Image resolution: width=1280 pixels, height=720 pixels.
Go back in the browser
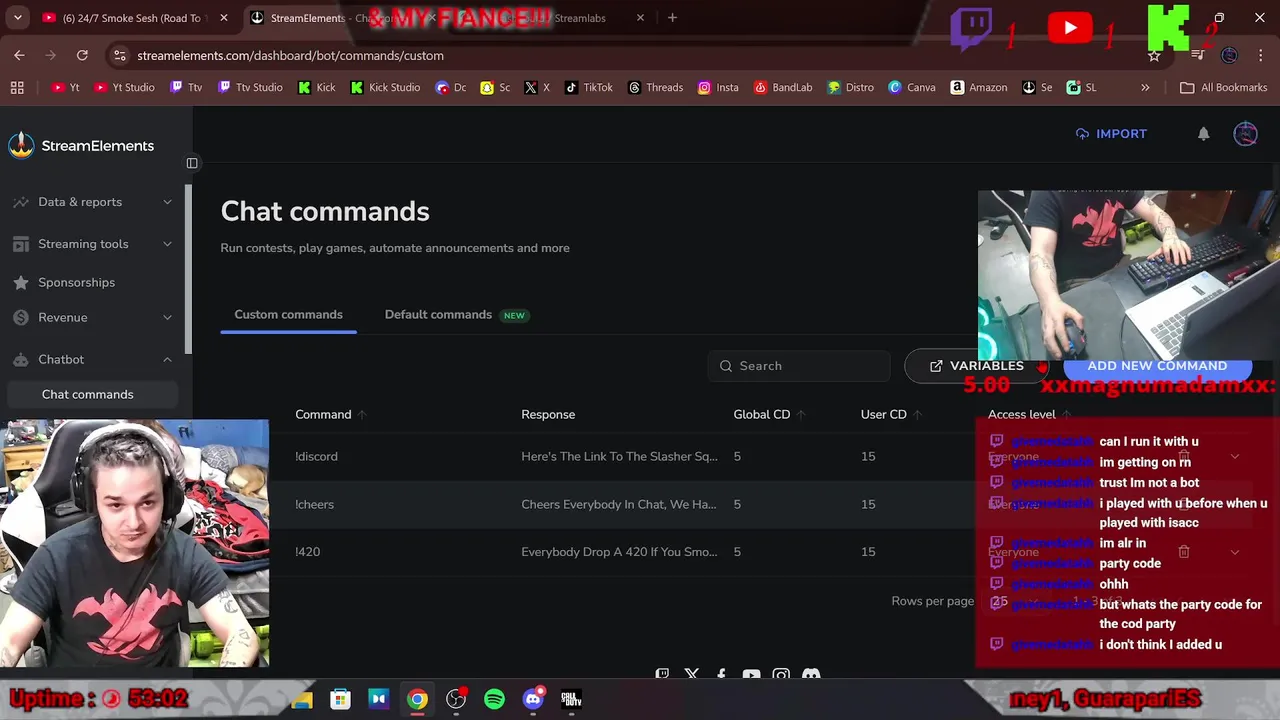click(x=19, y=55)
